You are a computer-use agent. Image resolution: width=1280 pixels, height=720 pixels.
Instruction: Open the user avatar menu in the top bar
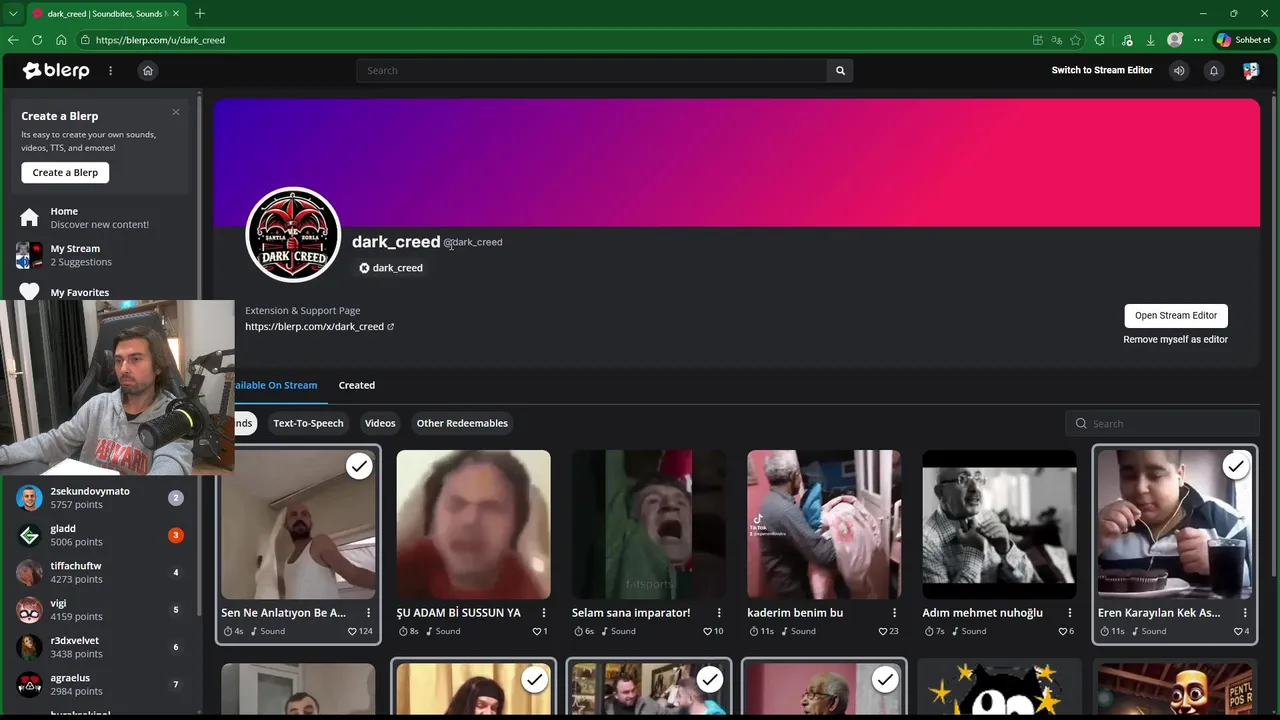tap(1250, 71)
